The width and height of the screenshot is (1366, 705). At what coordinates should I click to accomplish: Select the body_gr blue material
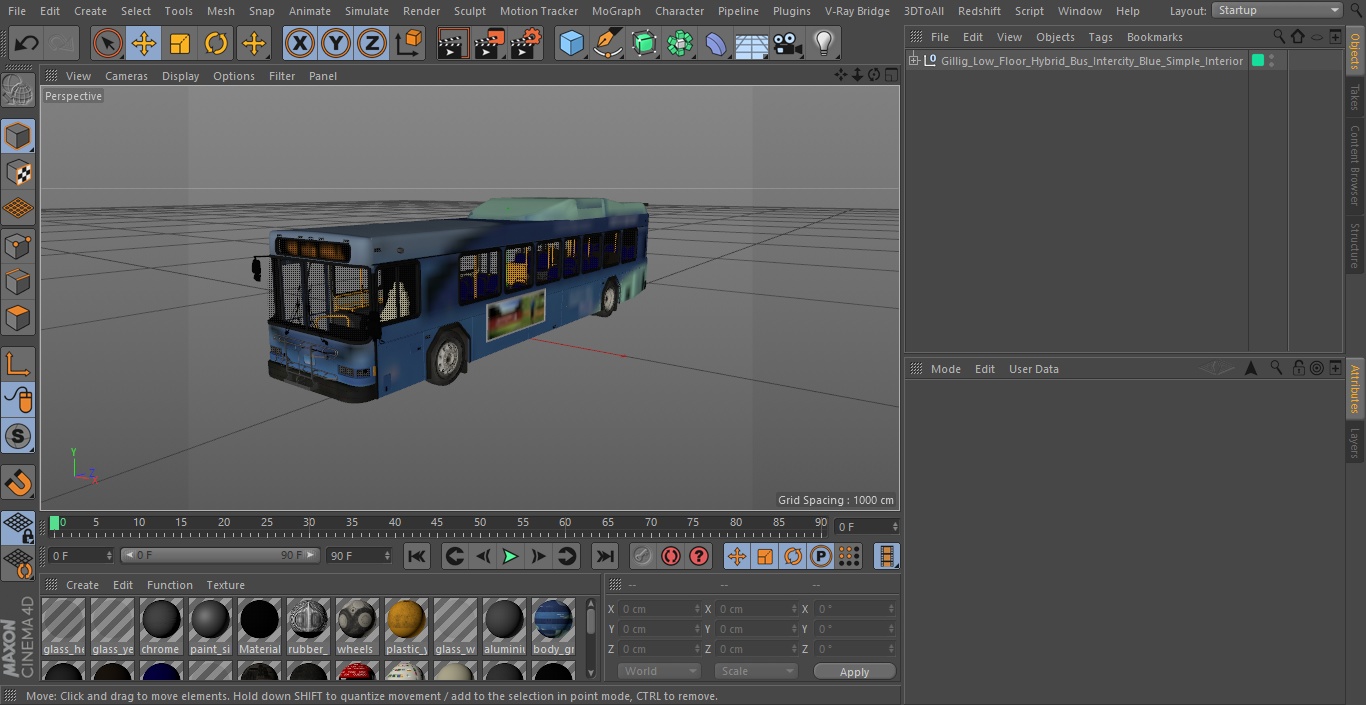click(553, 626)
